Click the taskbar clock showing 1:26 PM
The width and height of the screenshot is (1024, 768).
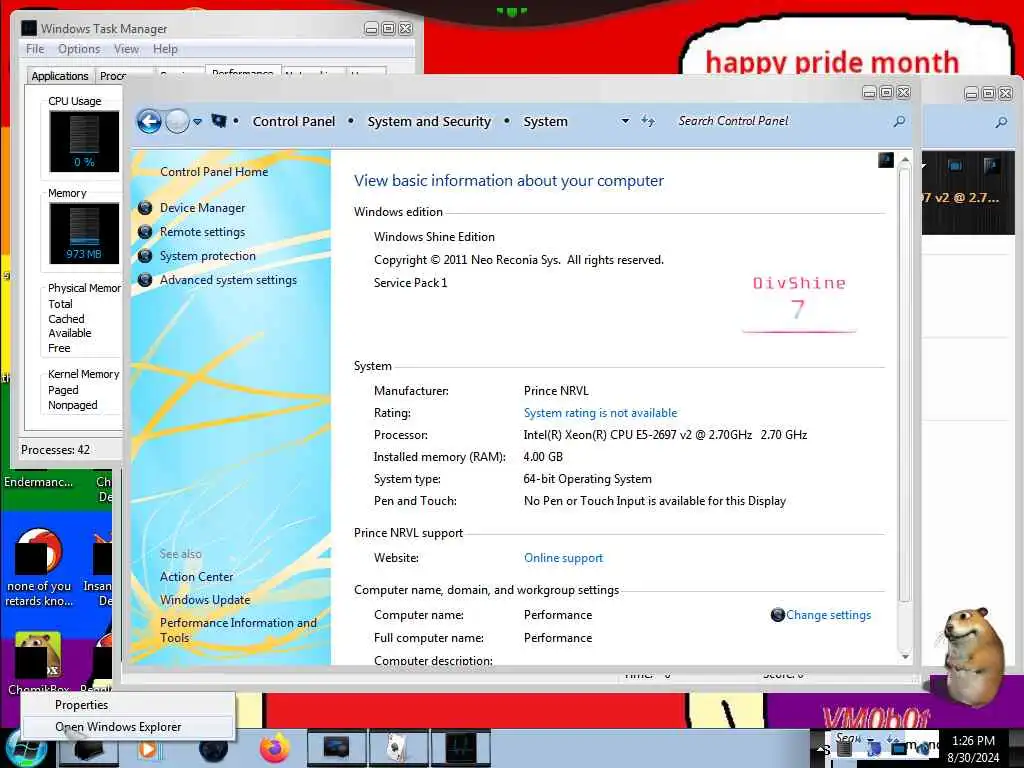(x=973, y=749)
